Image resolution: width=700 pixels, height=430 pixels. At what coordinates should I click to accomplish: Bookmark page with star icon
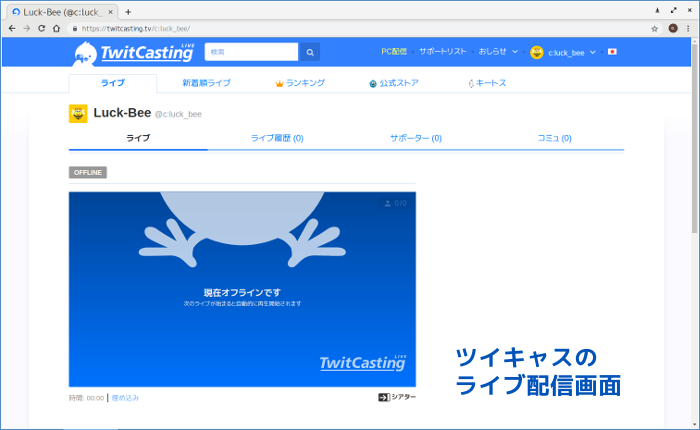click(x=654, y=29)
